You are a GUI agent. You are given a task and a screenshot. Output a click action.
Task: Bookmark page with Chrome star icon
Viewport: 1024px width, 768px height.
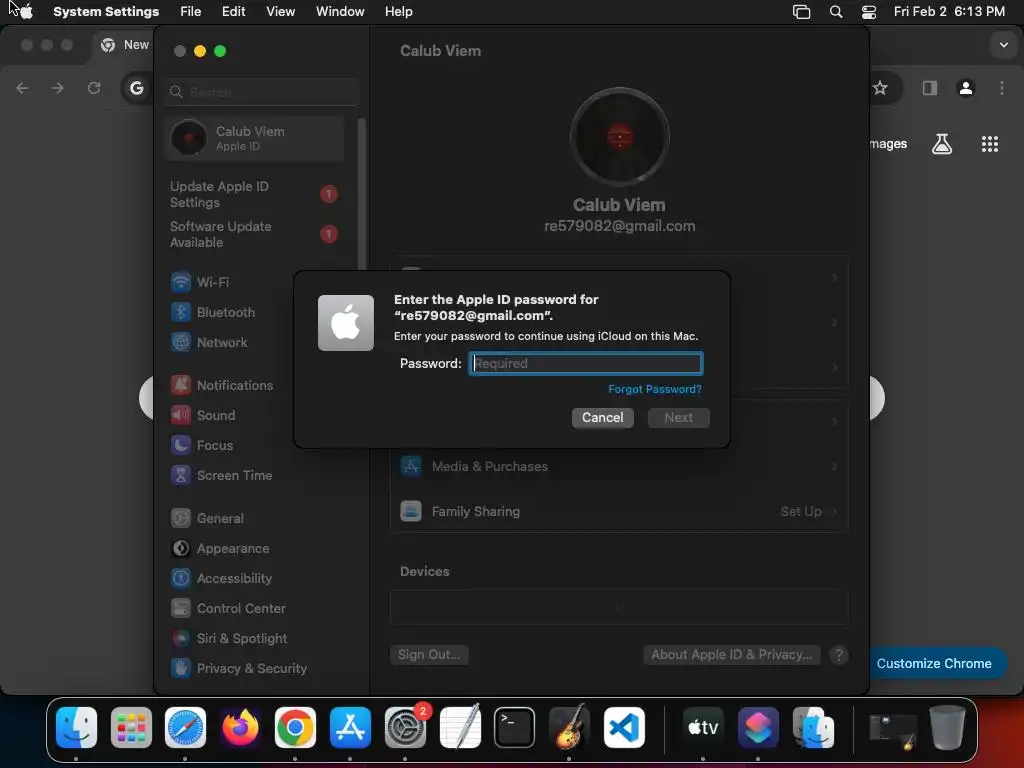coord(880,88)
